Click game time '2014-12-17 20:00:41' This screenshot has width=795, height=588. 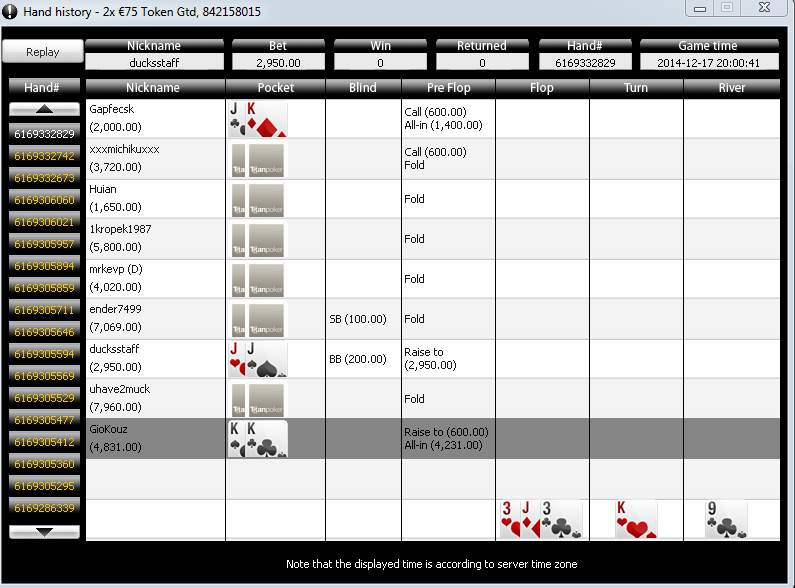[x=708, y=63]
